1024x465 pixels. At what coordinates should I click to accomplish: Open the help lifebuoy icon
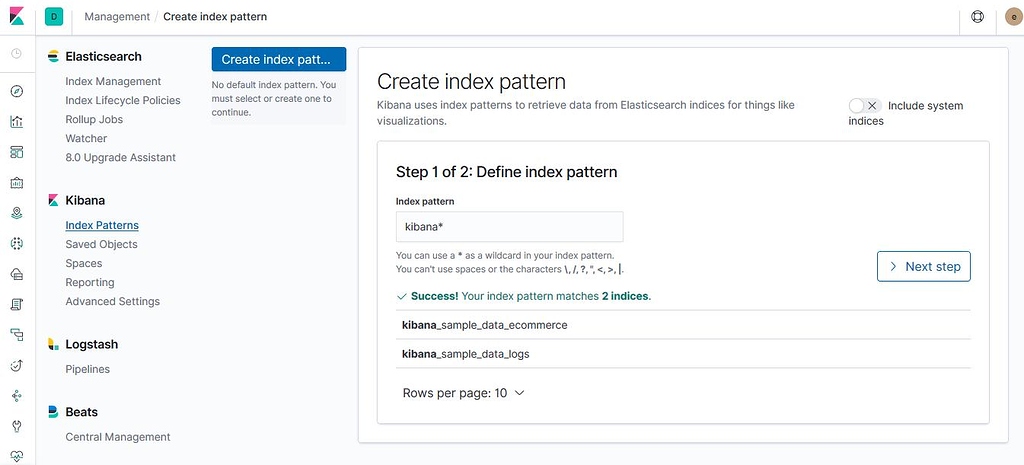coord(977,17)
